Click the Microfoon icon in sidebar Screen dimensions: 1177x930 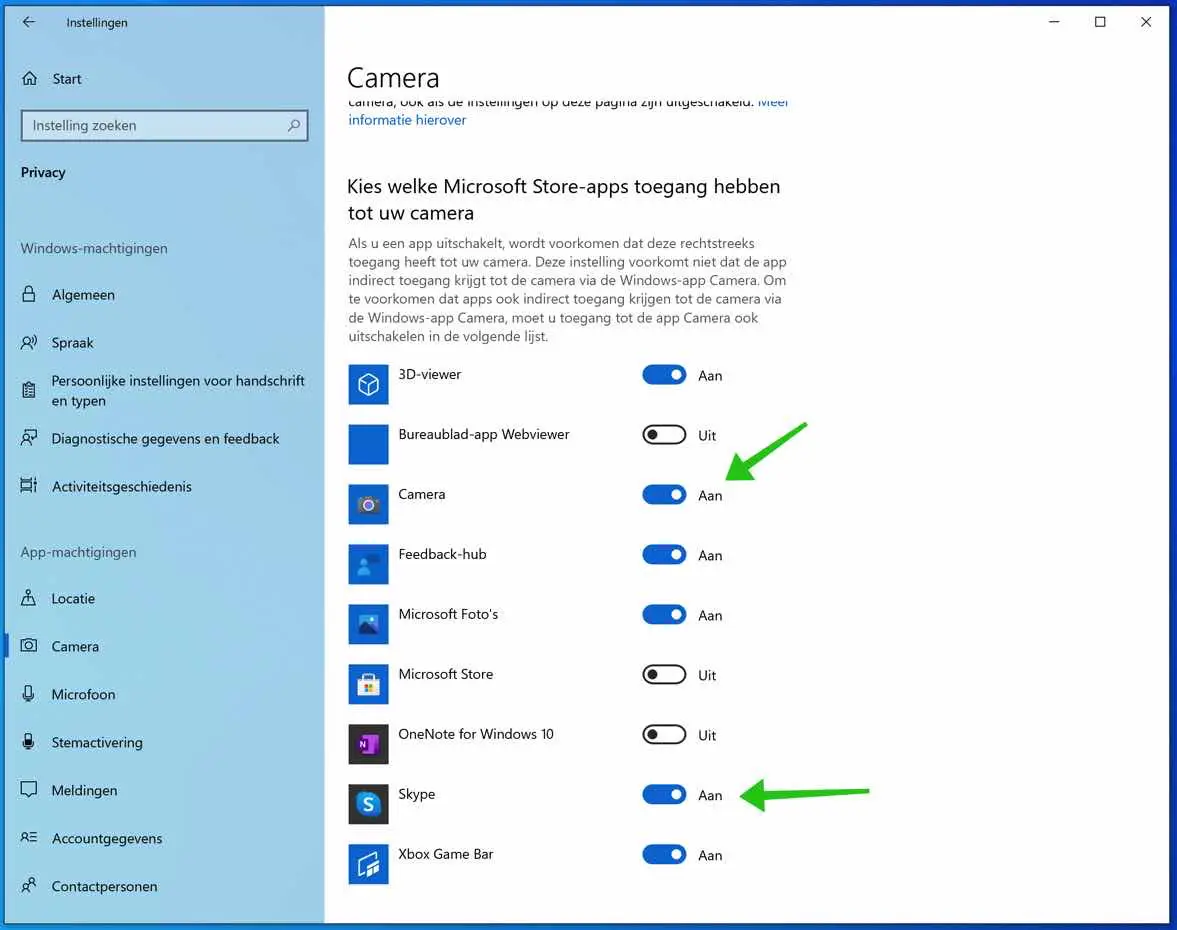(29, 694)
